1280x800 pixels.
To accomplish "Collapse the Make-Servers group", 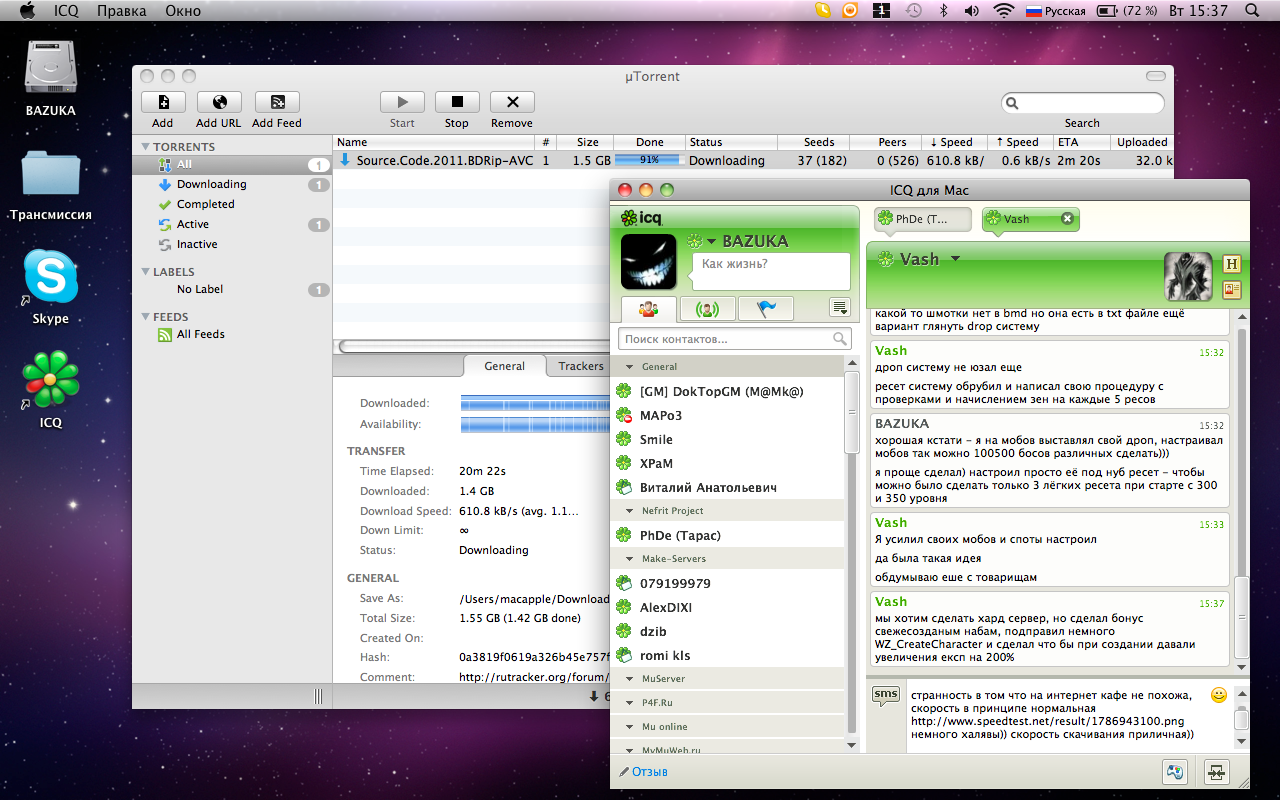I will click(629, 559).
